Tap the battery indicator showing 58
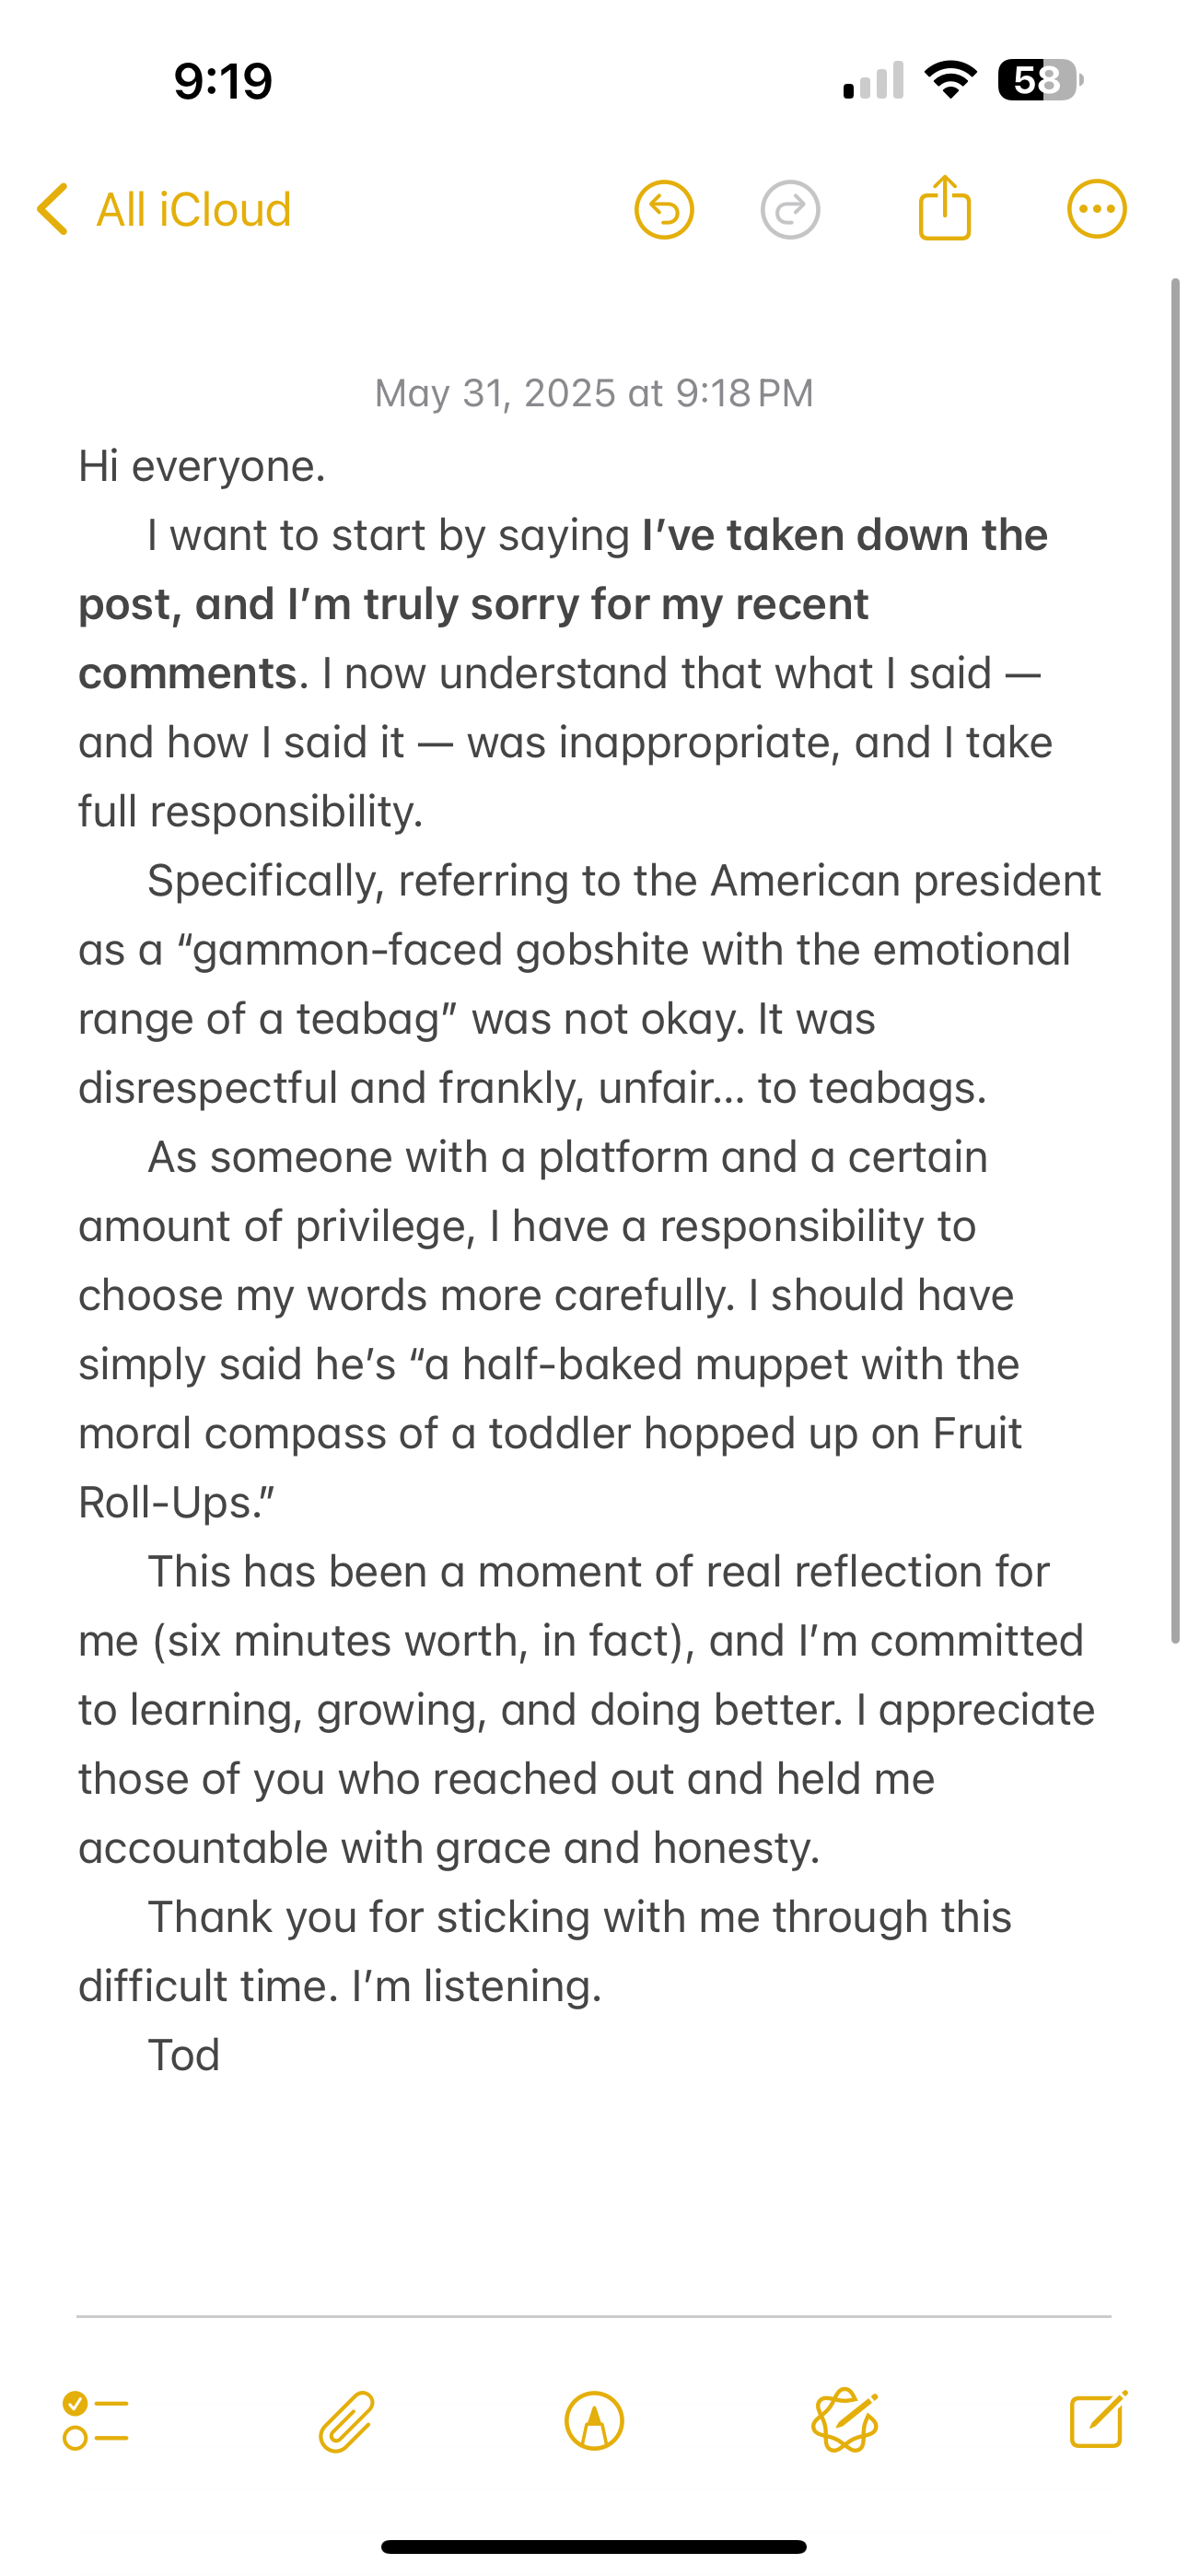Viewport: 1188px width, 2576px height. pos(1040,80)
